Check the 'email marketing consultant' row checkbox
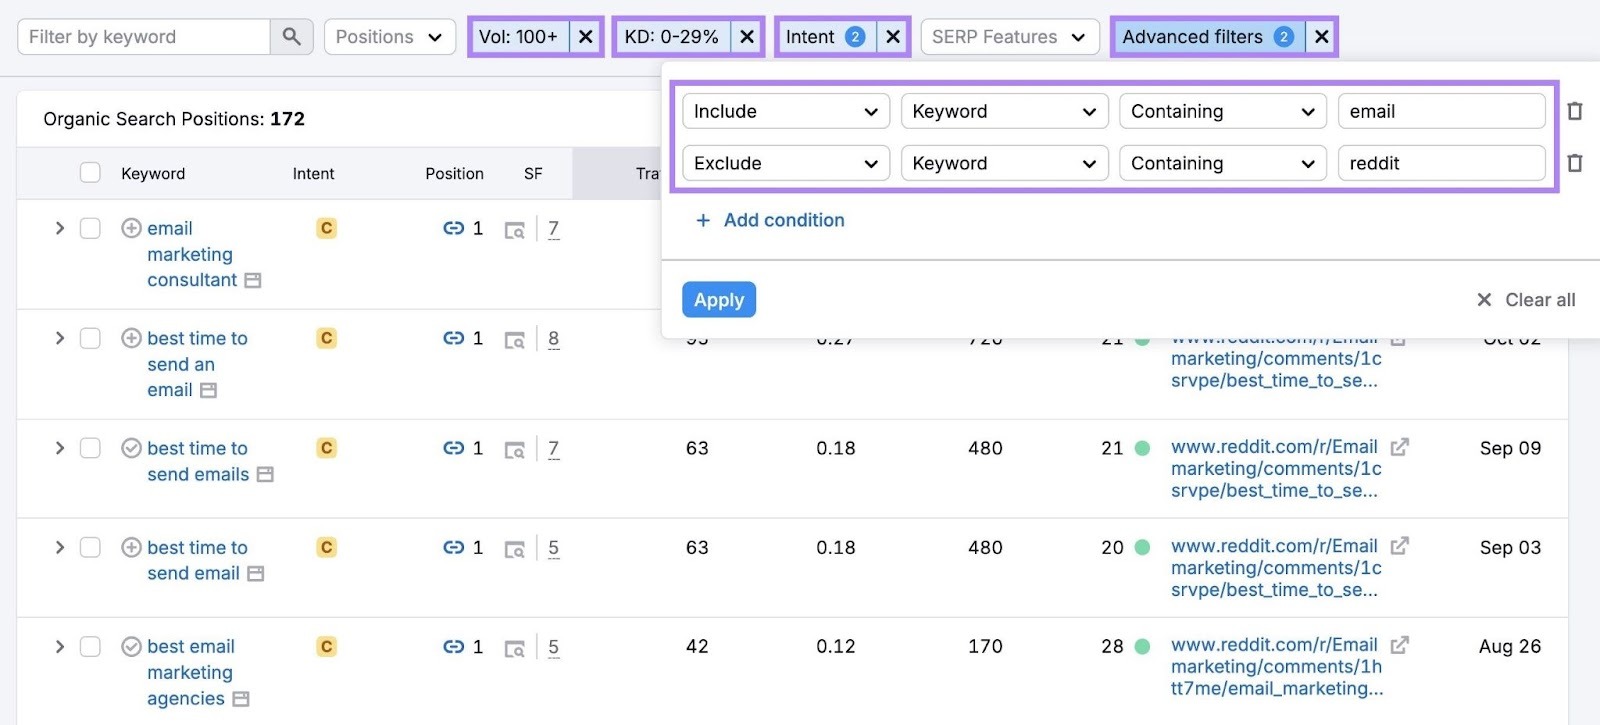Image resolution: width=1600 pixels, height=725 pixels. pyautogui.click(x=90, y=228)
